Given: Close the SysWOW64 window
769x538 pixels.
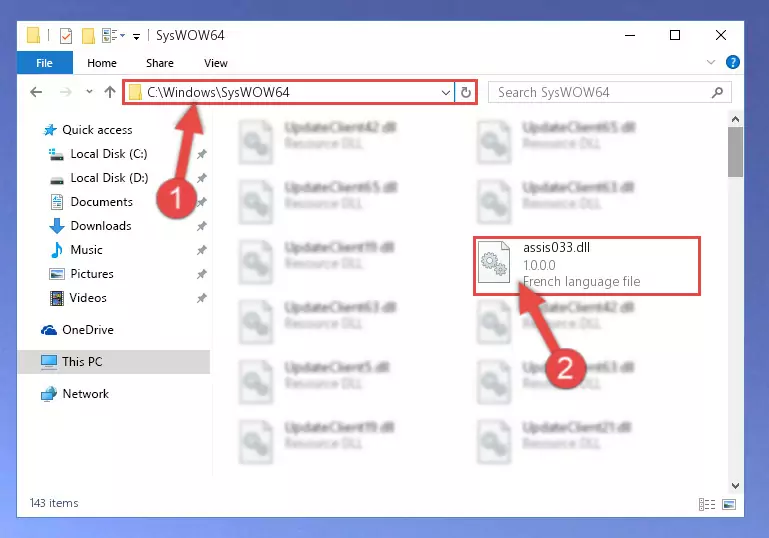Looking at the screenshot, I should coord(721,35).
